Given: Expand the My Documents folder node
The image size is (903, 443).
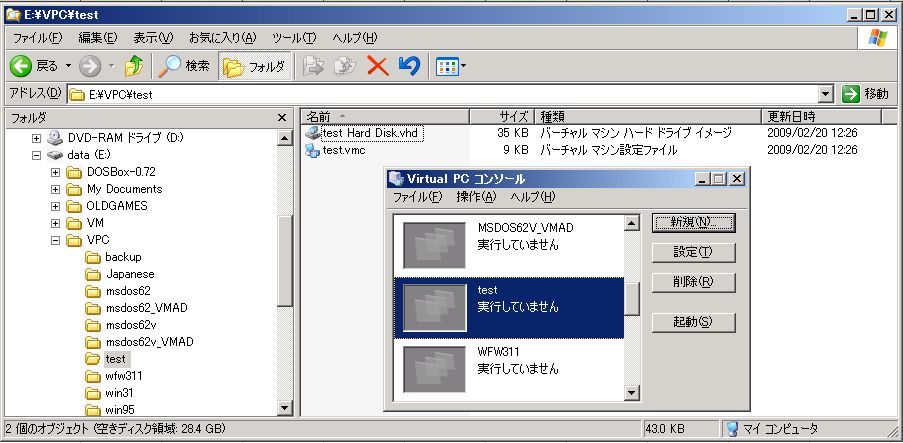Looking at the screenshot, I should point(55,189).
